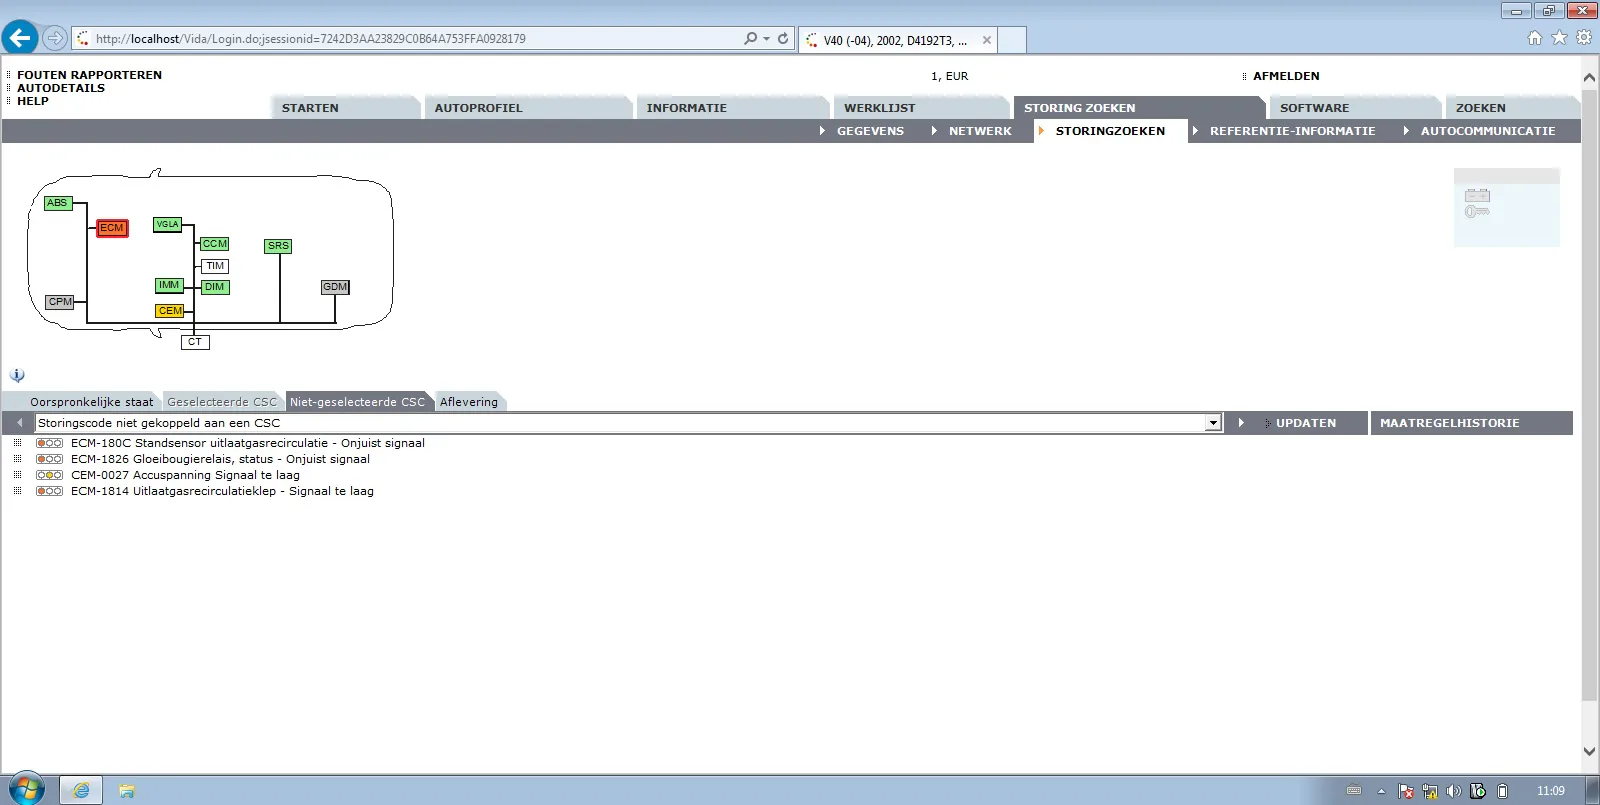This screenshot has width=1600, height=805.
Task: Open the Storingscode CSC dropdown list
Action: click(1213, 423)
